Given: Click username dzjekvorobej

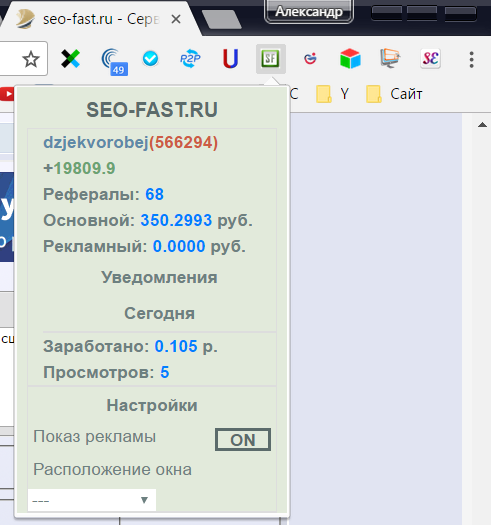Looking at the screenshot, I should click(96, 143).
